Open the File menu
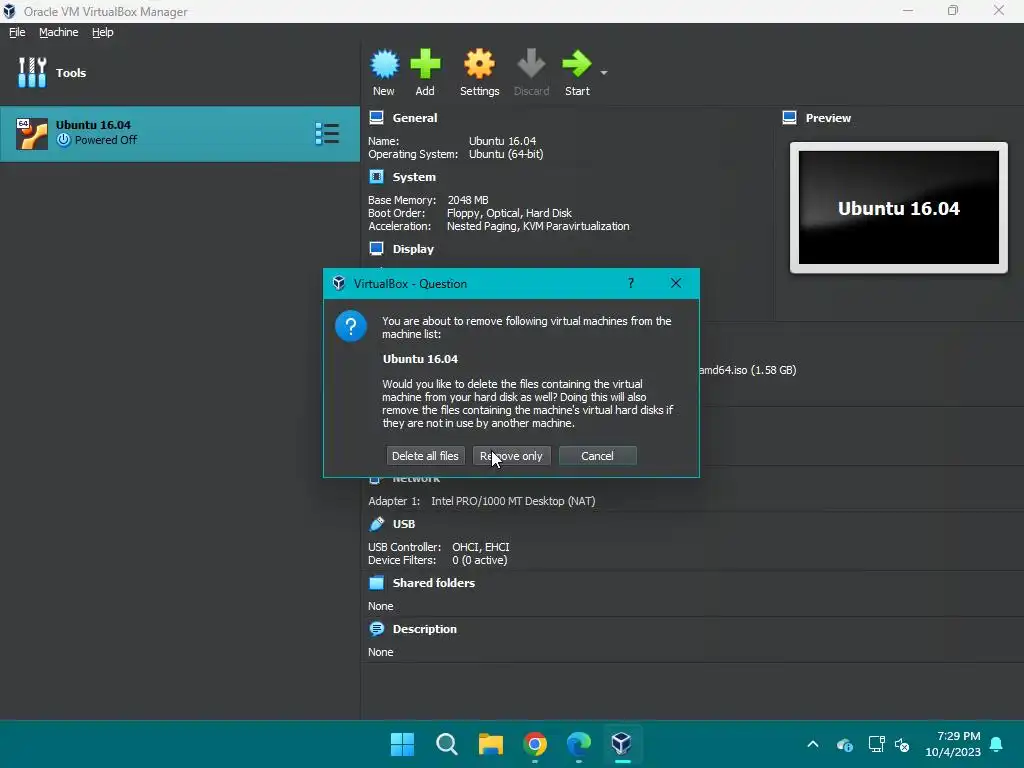Viewport: 1024px width, 768px height. coord(17,32)
